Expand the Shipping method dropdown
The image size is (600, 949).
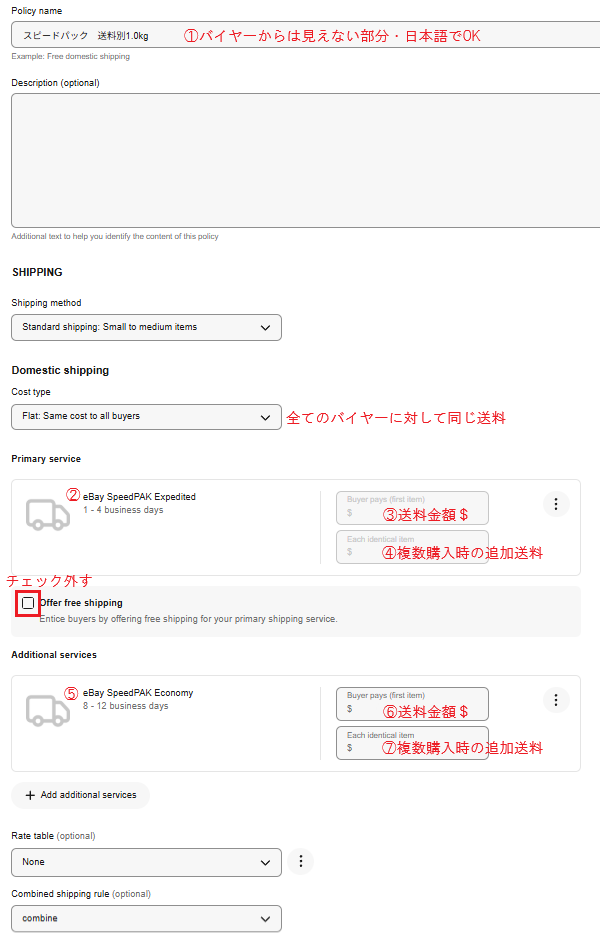click(x=146, y=327)
